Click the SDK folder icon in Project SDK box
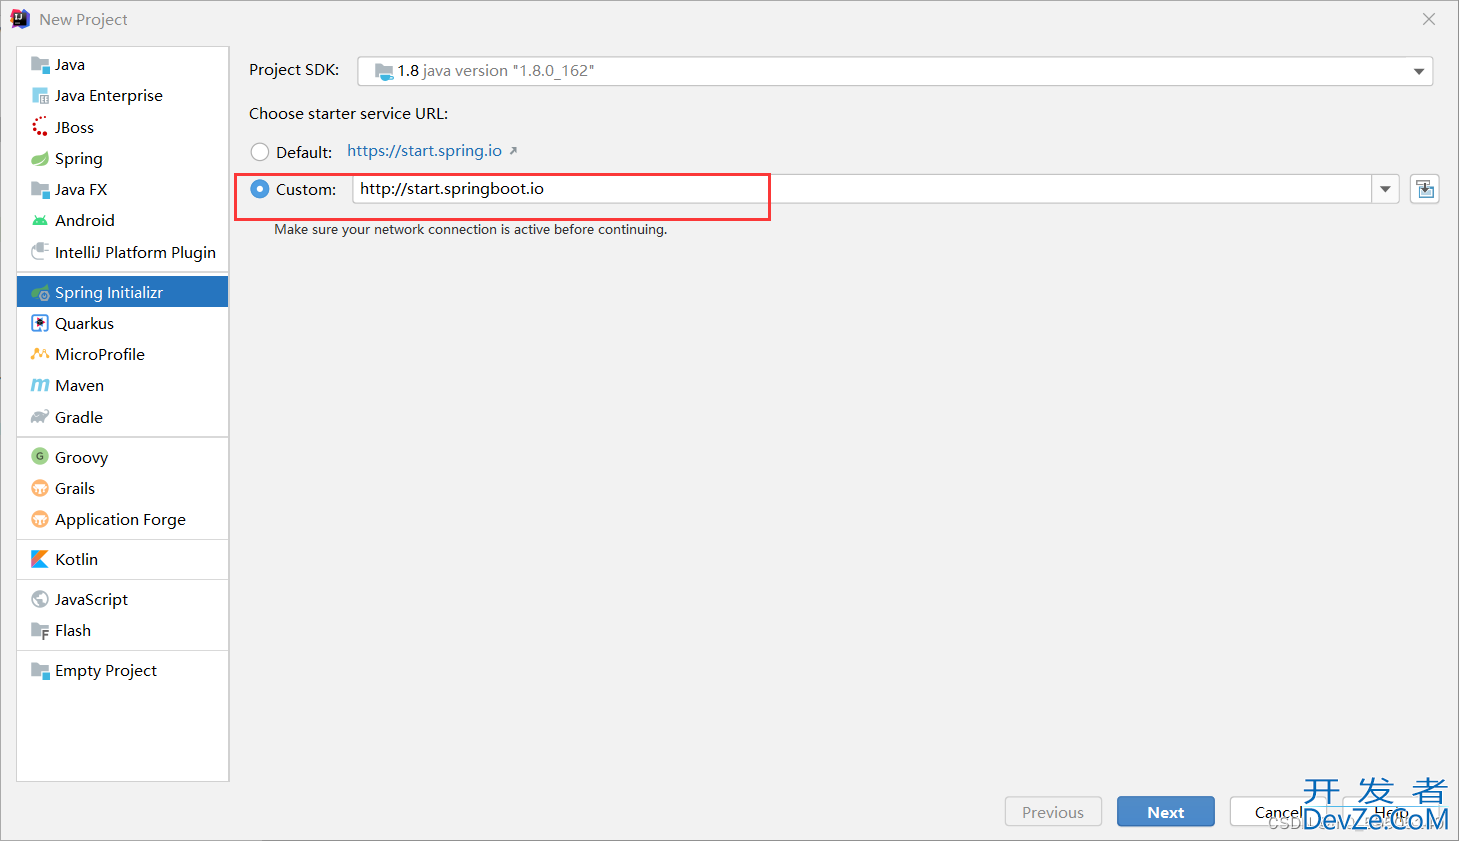This screenshot has width=1459, height=841. click(x=384, y=71)
